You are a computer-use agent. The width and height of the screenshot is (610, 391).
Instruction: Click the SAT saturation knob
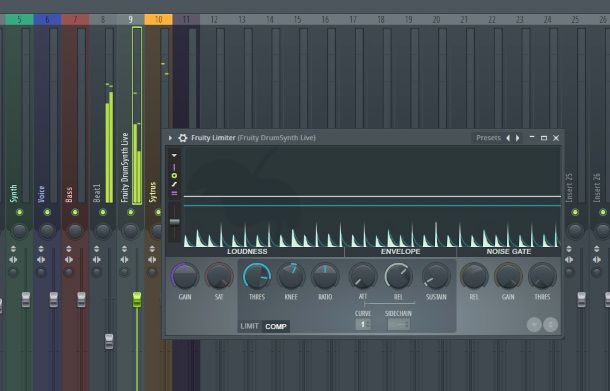click(x=219, y=276)
